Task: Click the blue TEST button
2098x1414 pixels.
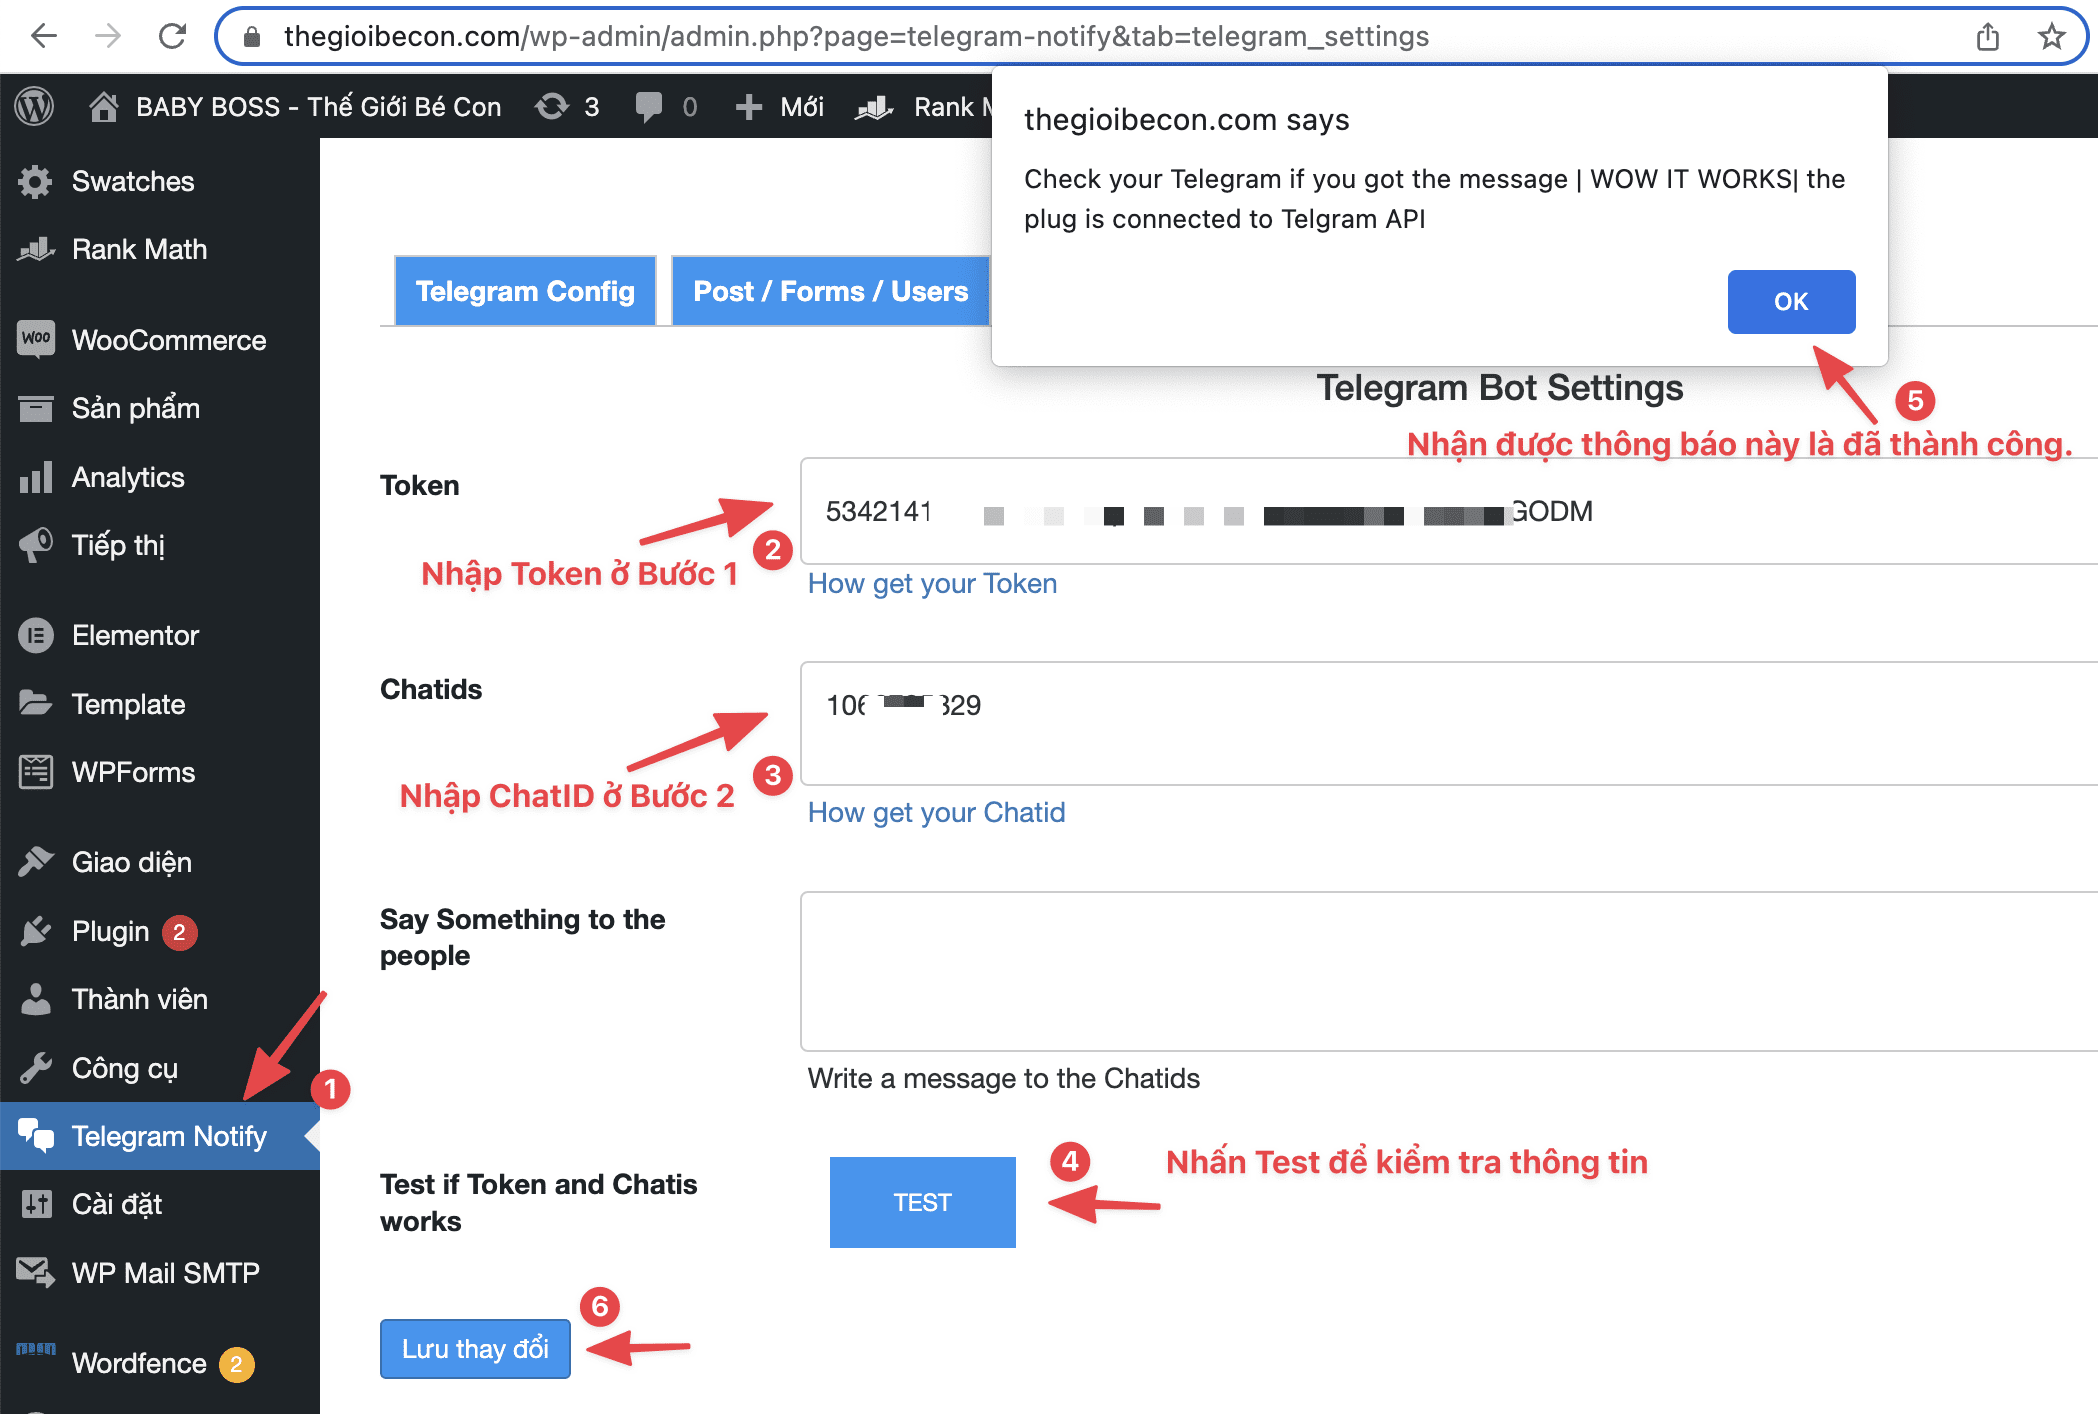Action: 922,1202
